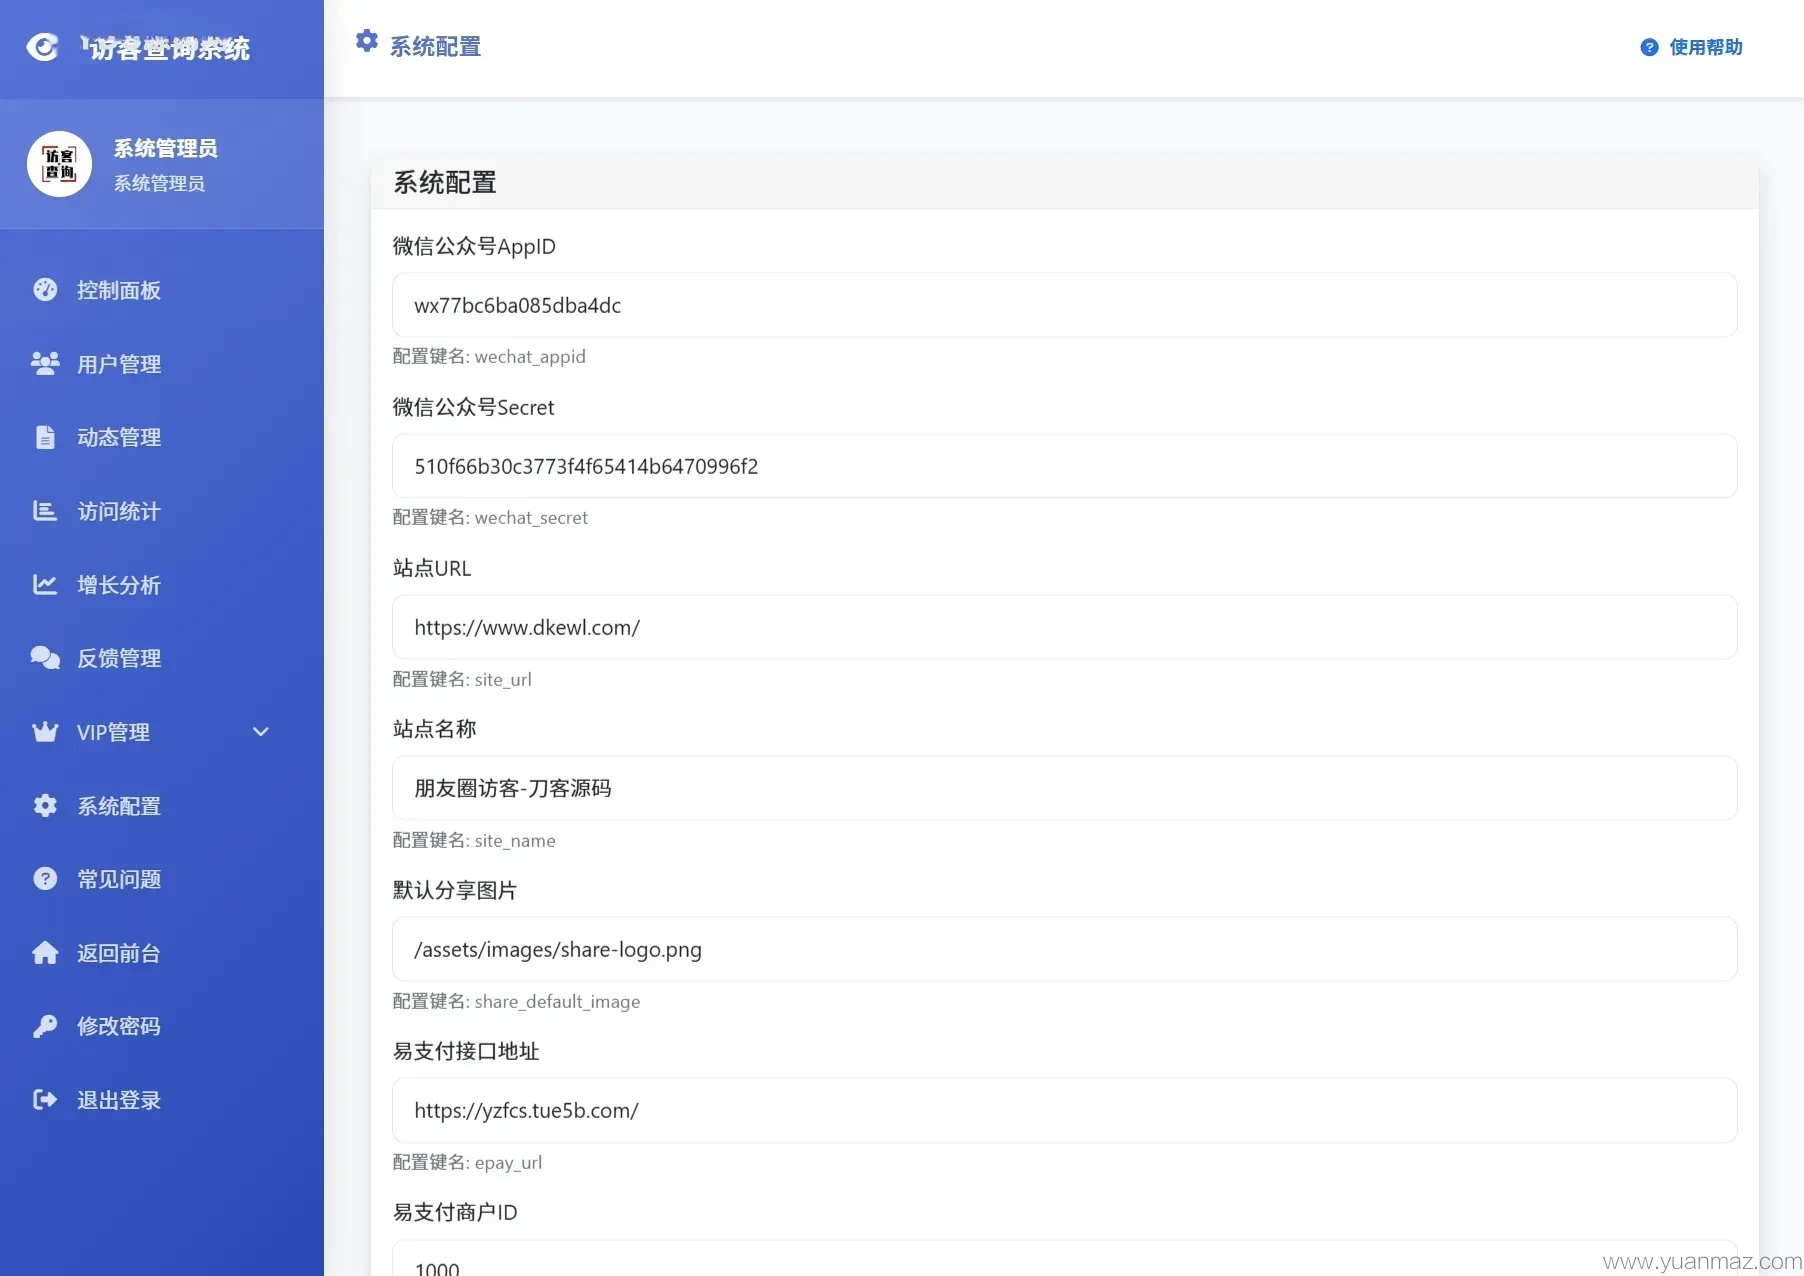
Task: Click the 站点名称 input field
Action: (x=1065, y=788)
